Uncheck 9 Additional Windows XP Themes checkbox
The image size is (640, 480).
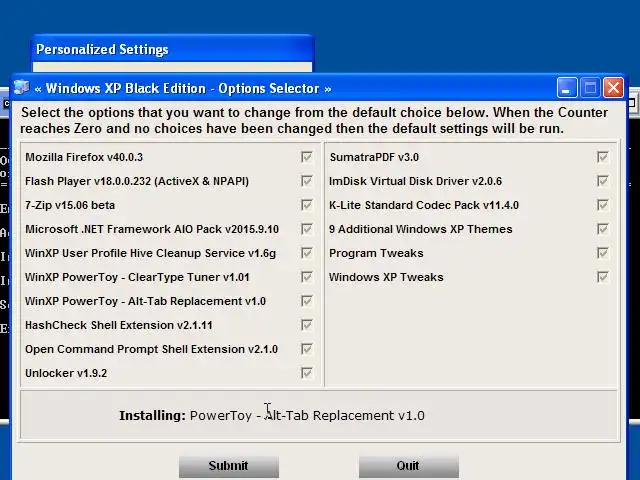(602, 229)
